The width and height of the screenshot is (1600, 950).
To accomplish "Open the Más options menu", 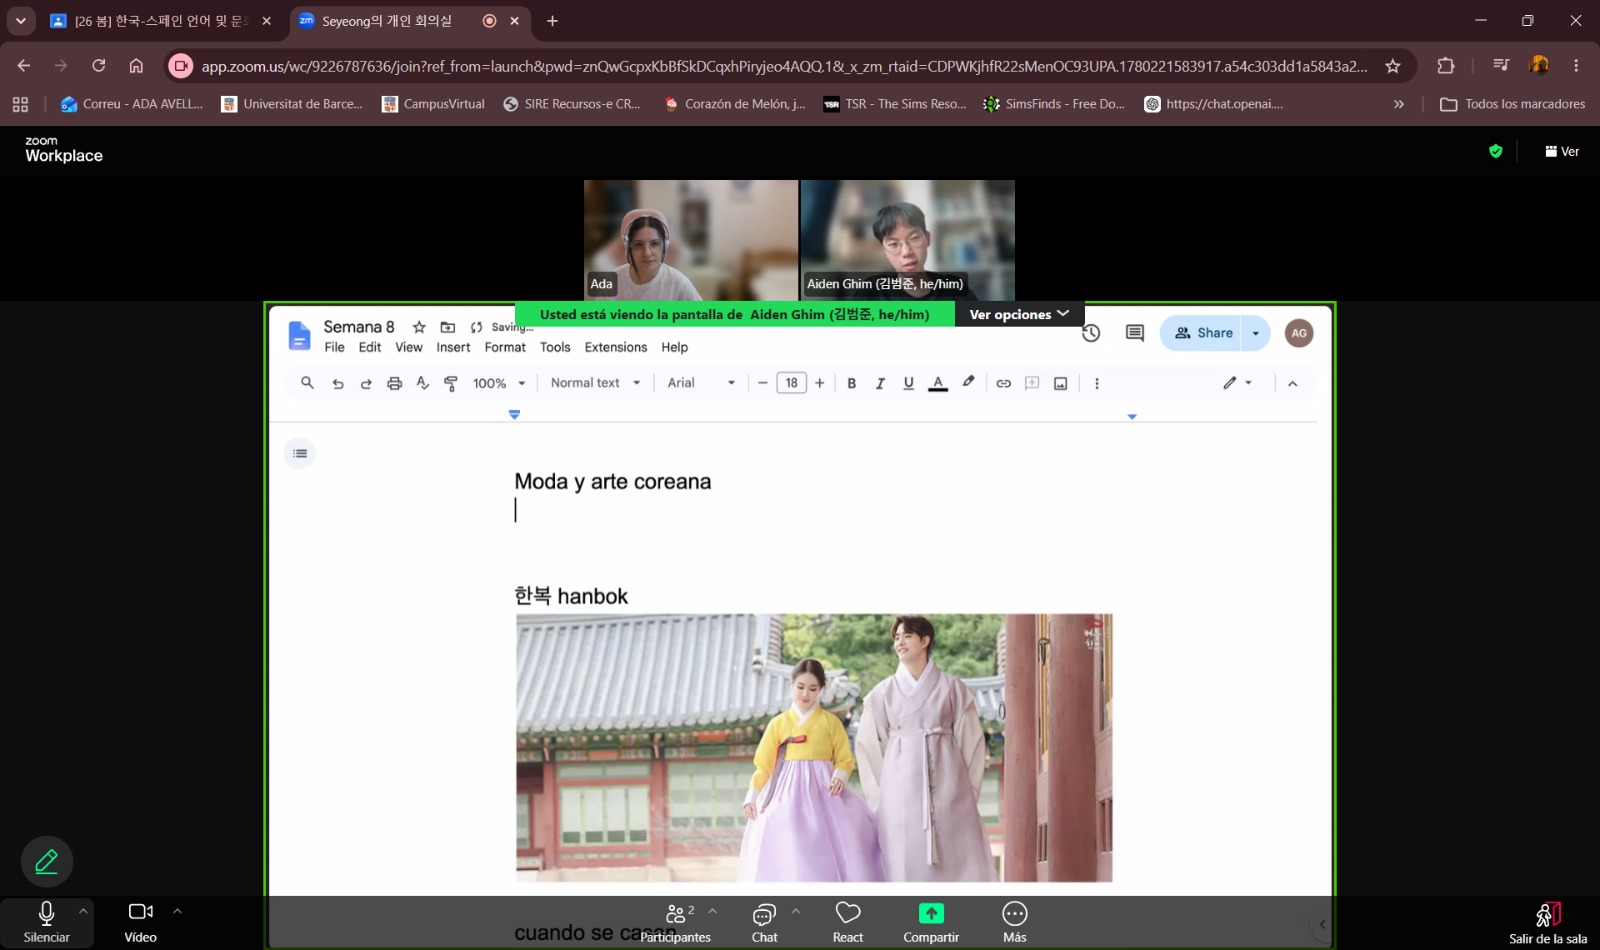I will click(1015, 922).
